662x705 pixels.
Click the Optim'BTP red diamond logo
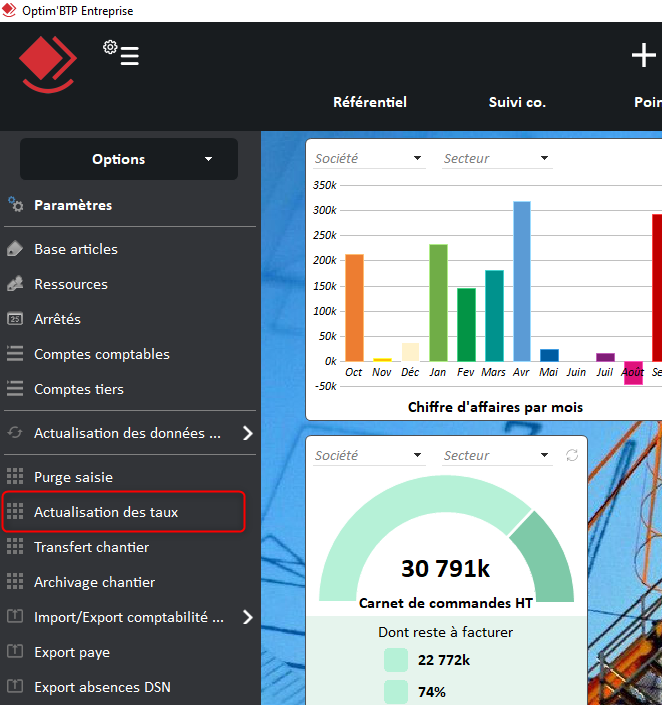coord(48,64)
